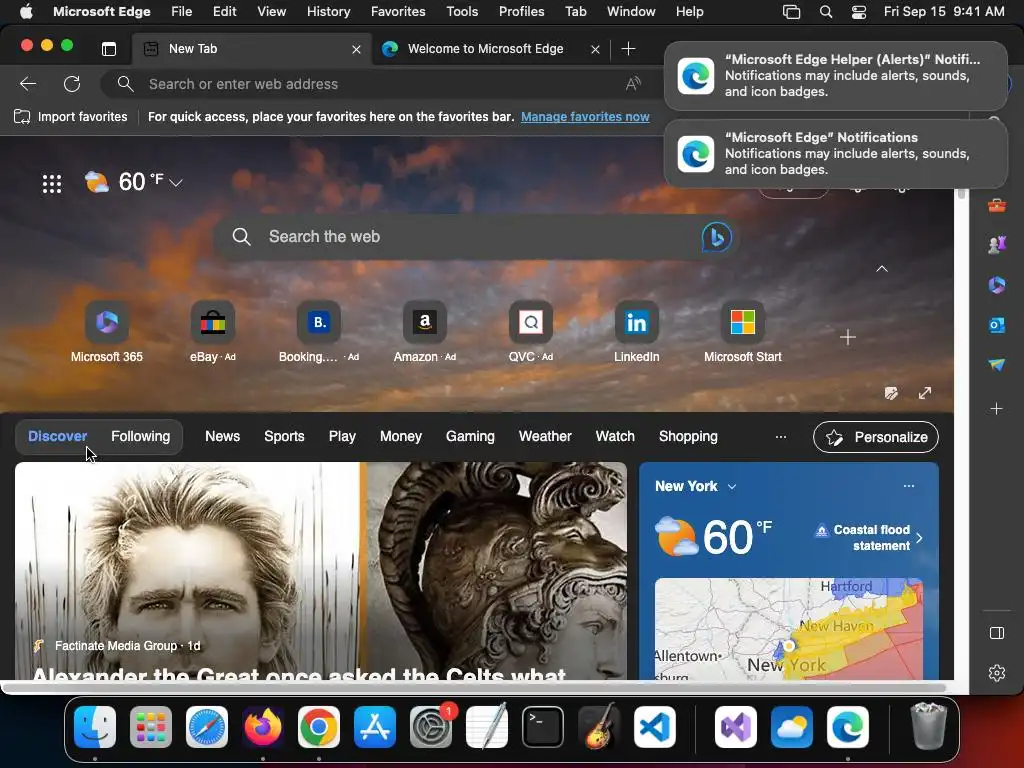1024x768 pixels.
Task: Close the New Tab tab
Action: point(356,50)
